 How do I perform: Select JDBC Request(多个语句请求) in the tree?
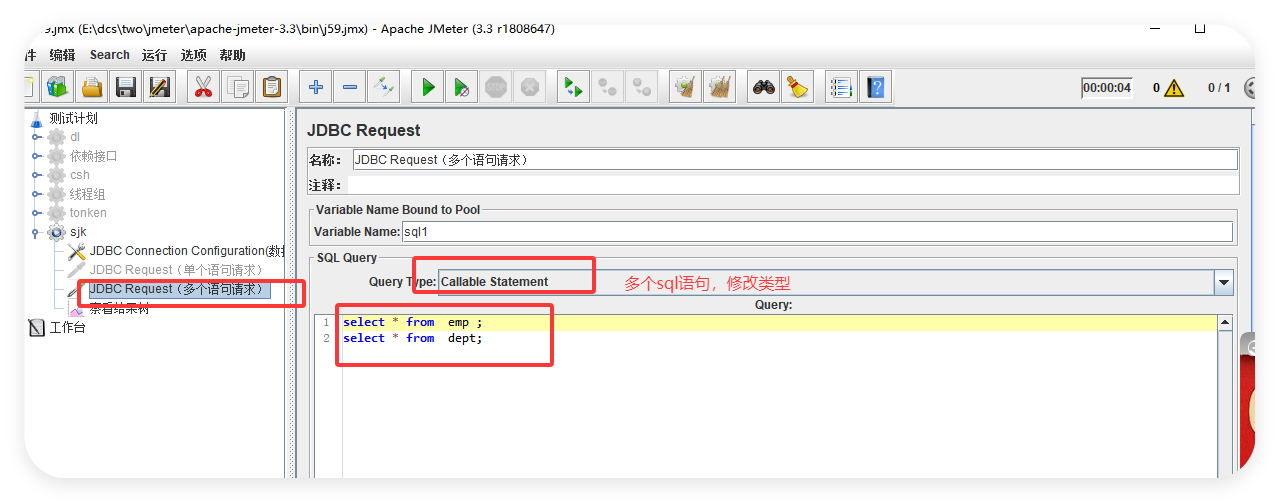point(179,289)
